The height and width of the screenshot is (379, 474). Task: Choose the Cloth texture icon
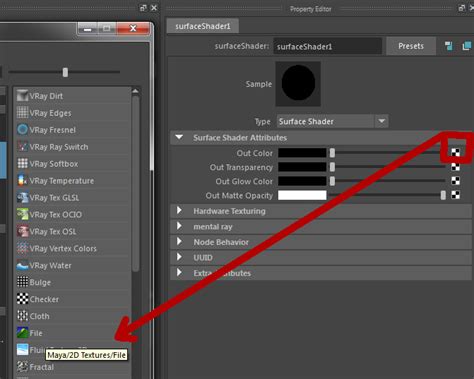[22, 316]
